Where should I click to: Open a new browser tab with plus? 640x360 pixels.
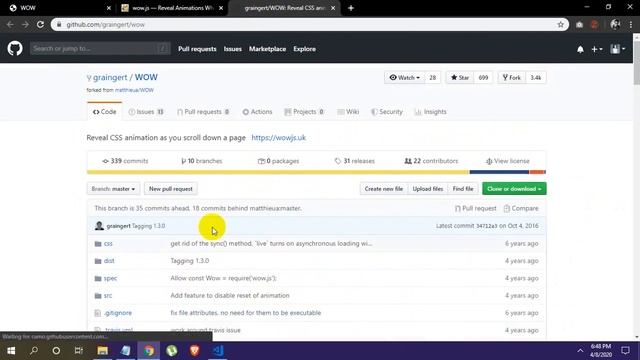351,8
